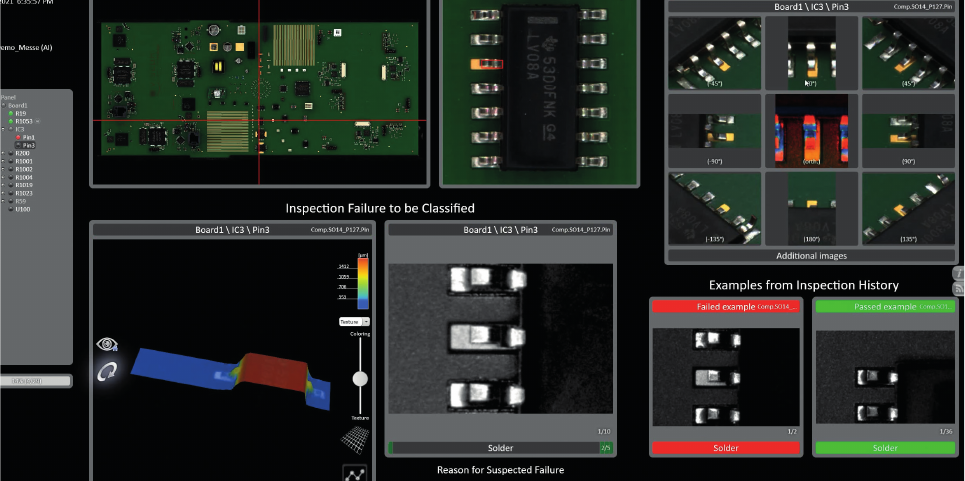Viewport: 965px width, 481px height.
Task: Select Pin1 under IC3
Action: point(28,137)
